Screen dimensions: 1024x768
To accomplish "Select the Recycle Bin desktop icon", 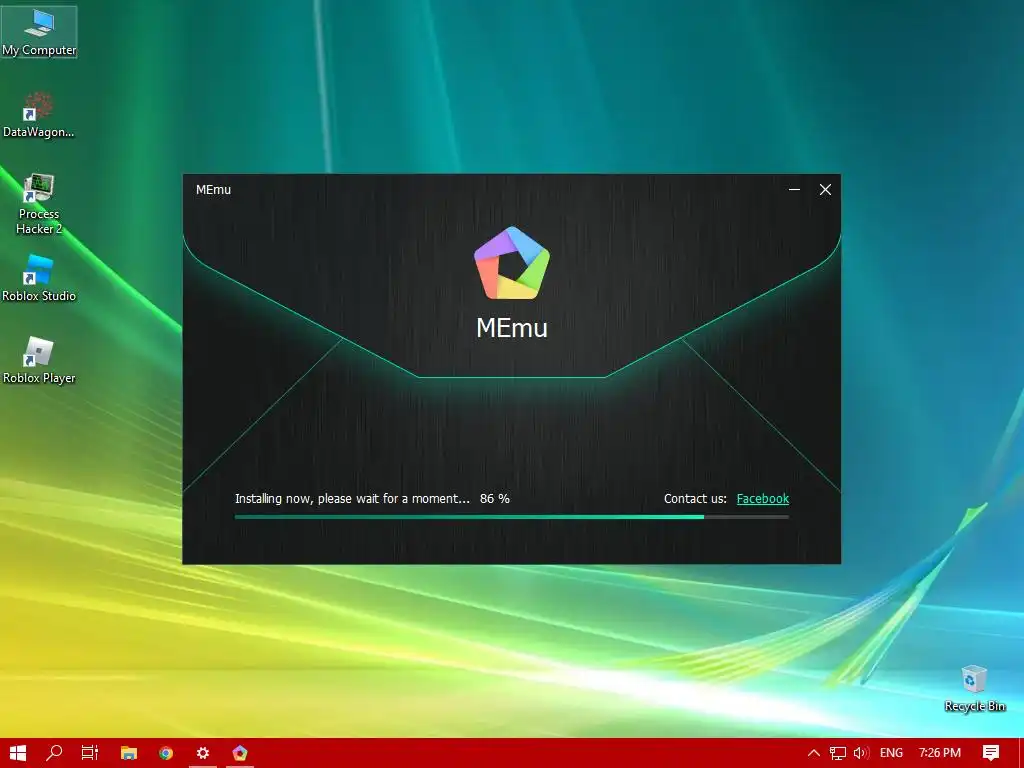I will tap(974, 689).
